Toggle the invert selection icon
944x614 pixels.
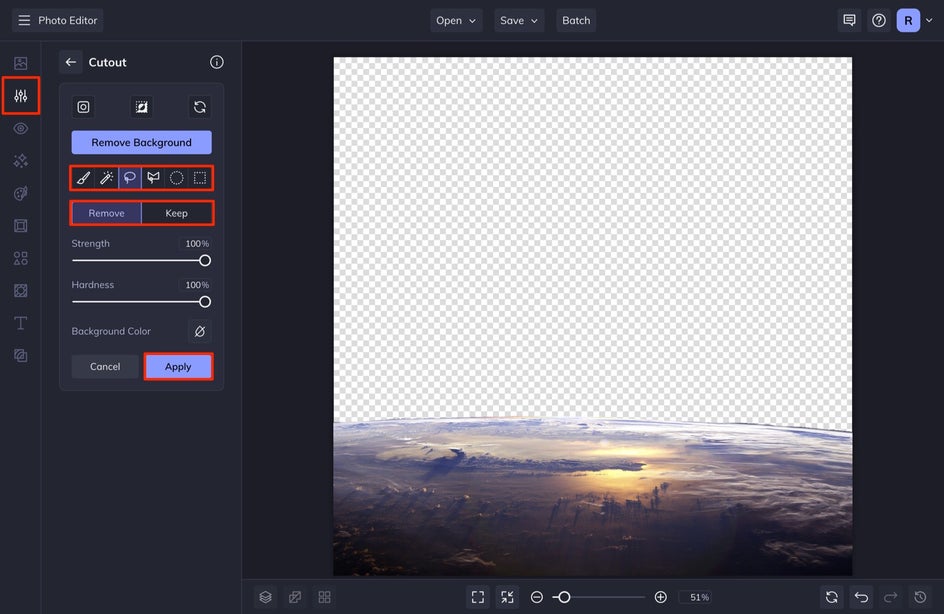coord(141,107)
